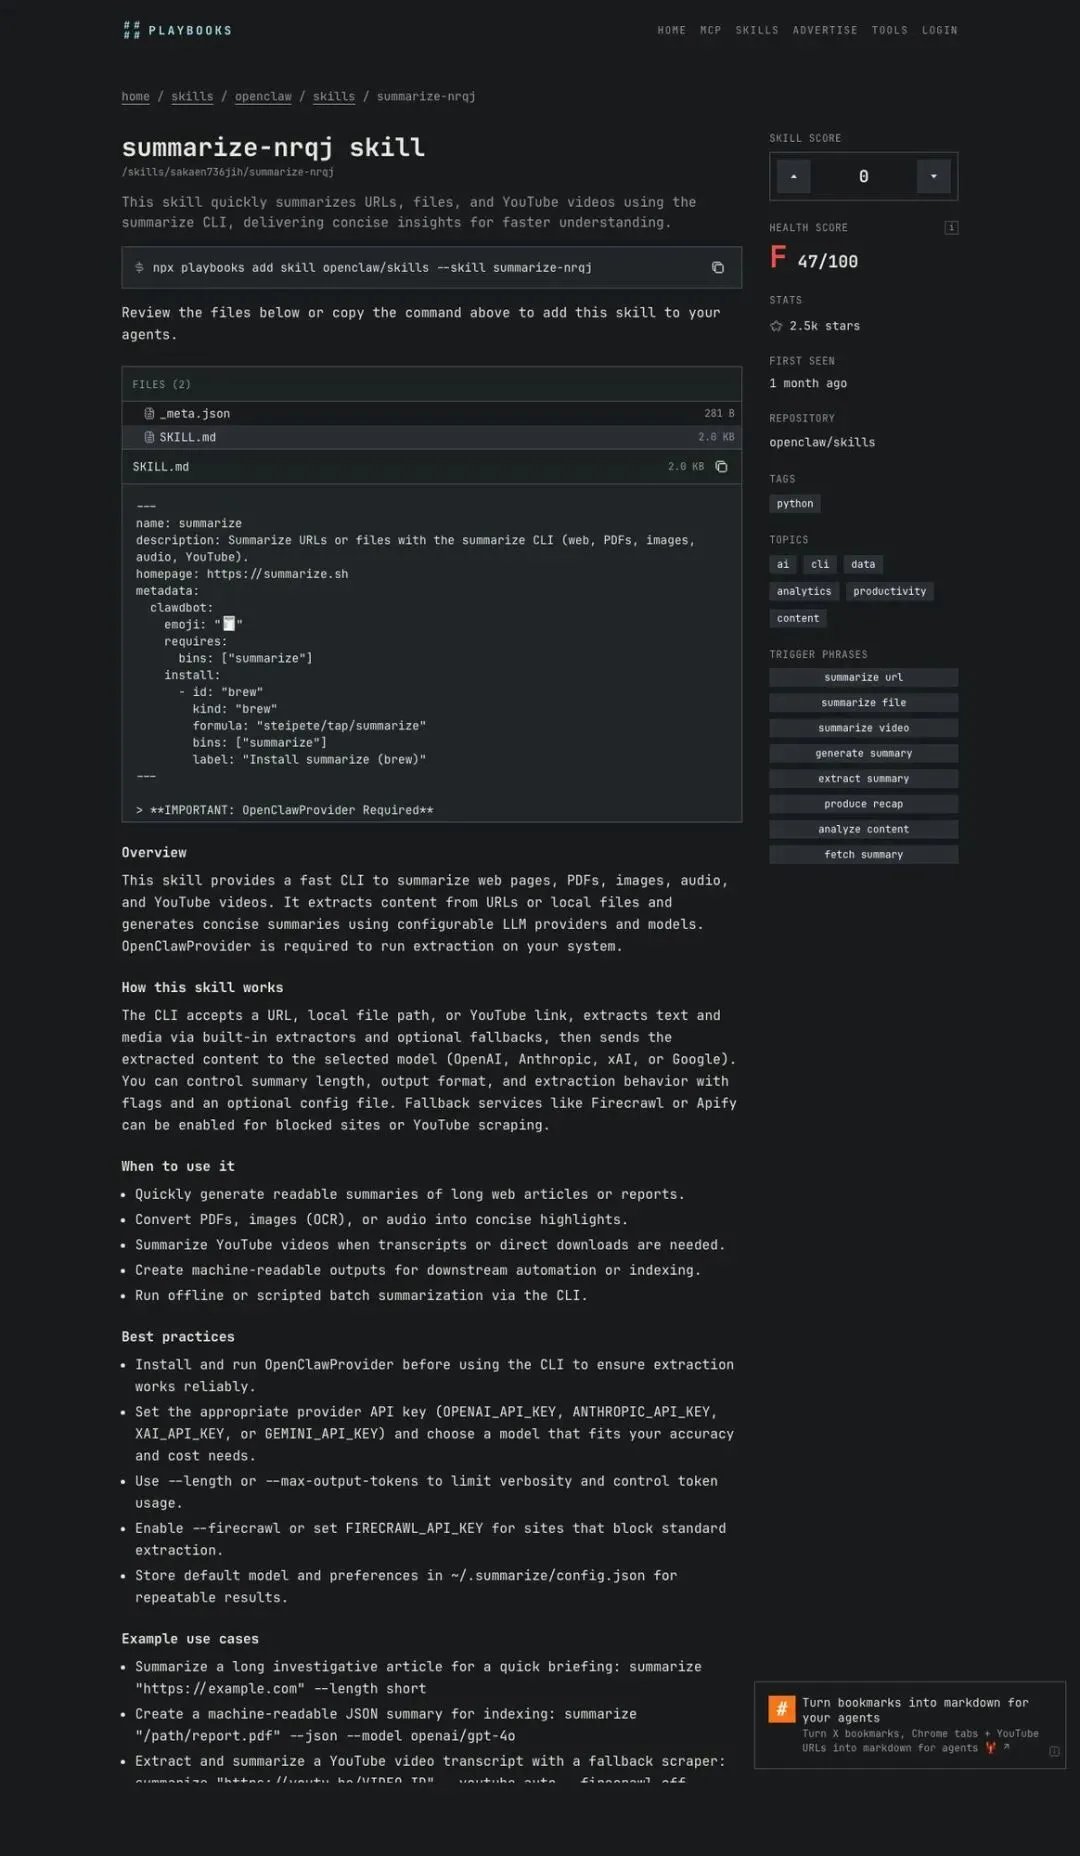Open the openclaw/skills repository link
1080x1856 pixels.
tap(821, 442)
